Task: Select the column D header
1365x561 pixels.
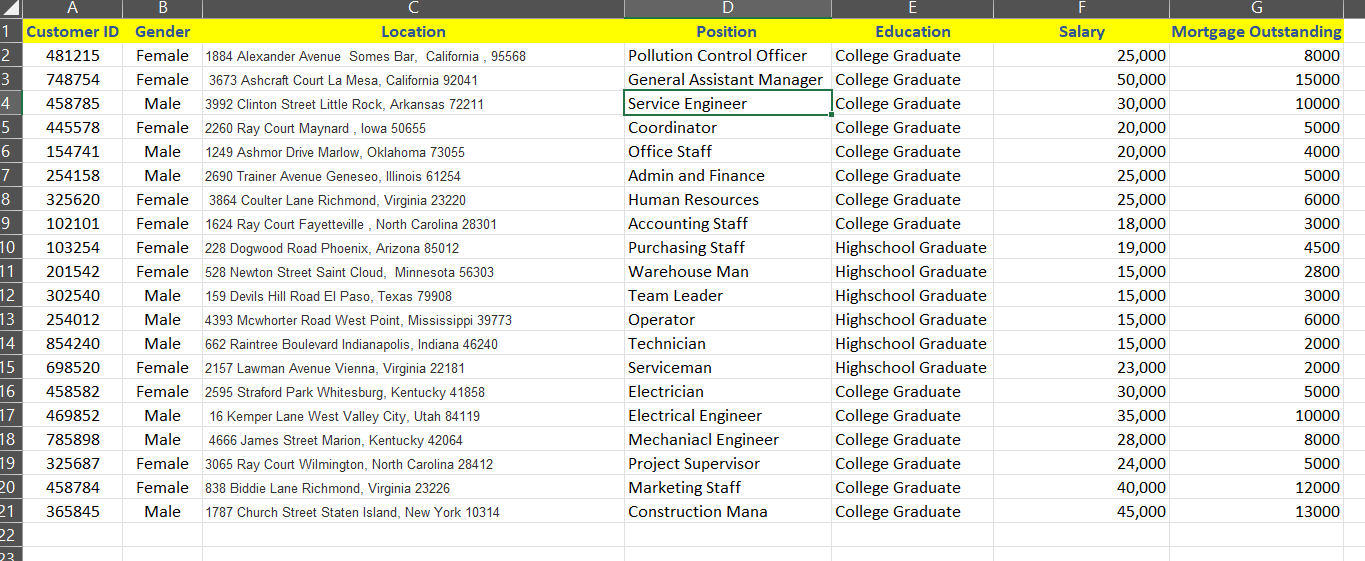Action: click(727, 9)
